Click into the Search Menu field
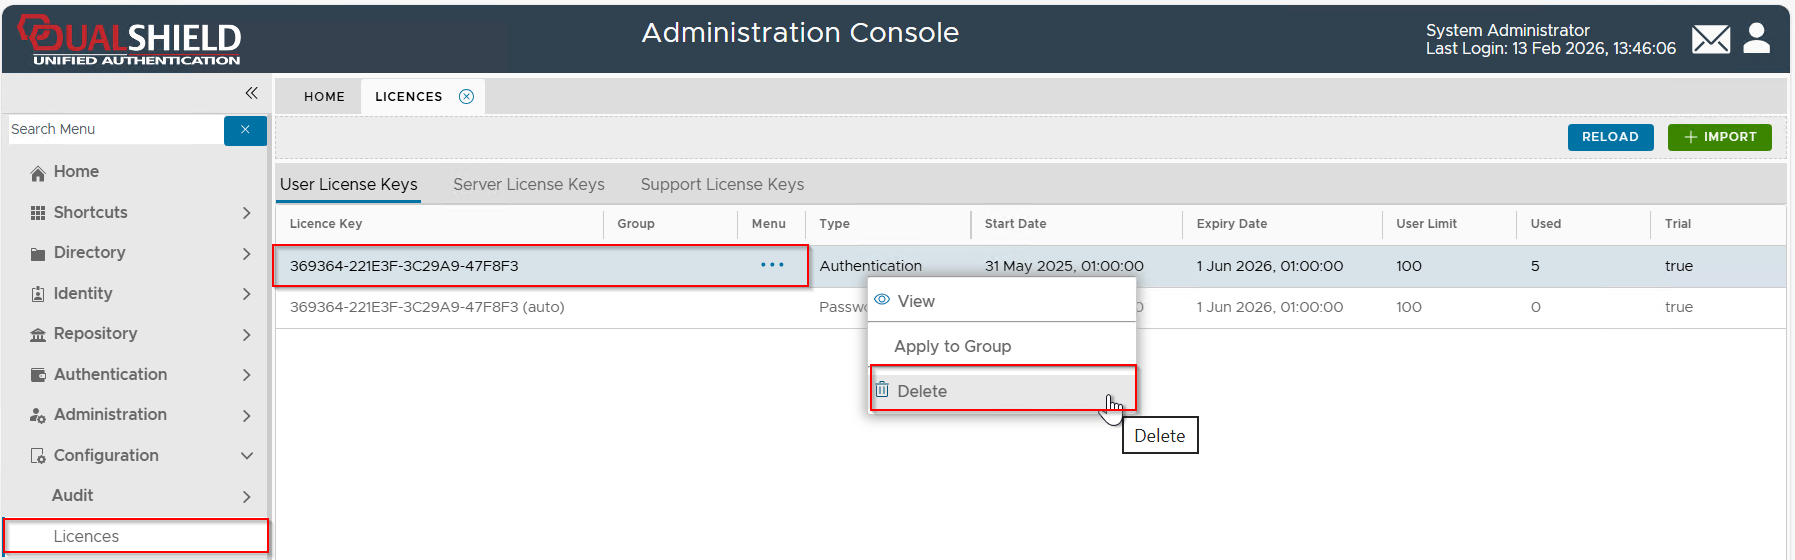The image size is (1795, 560). click(x=115, y=130)
